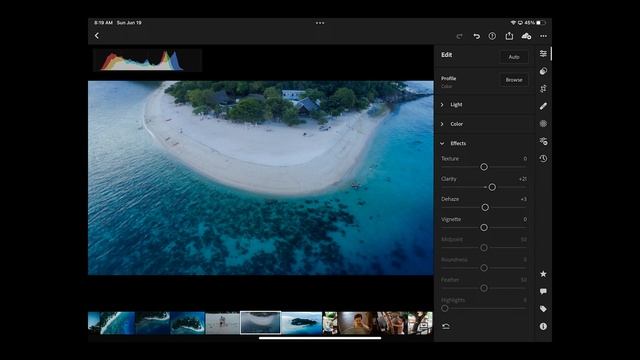The width and height of the screenshot is (640, 360).
Task: Click the time in status bar
Action: tap(103, 23)
